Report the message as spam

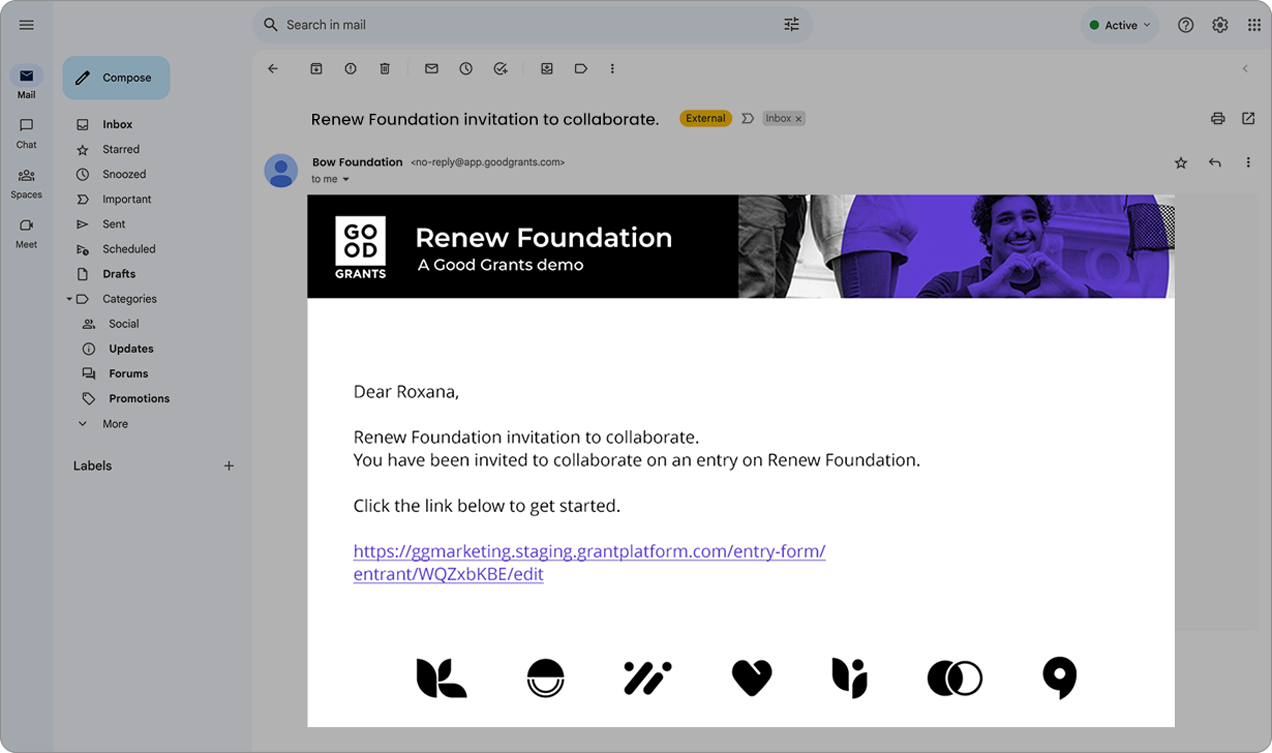[x=350, y=68]
